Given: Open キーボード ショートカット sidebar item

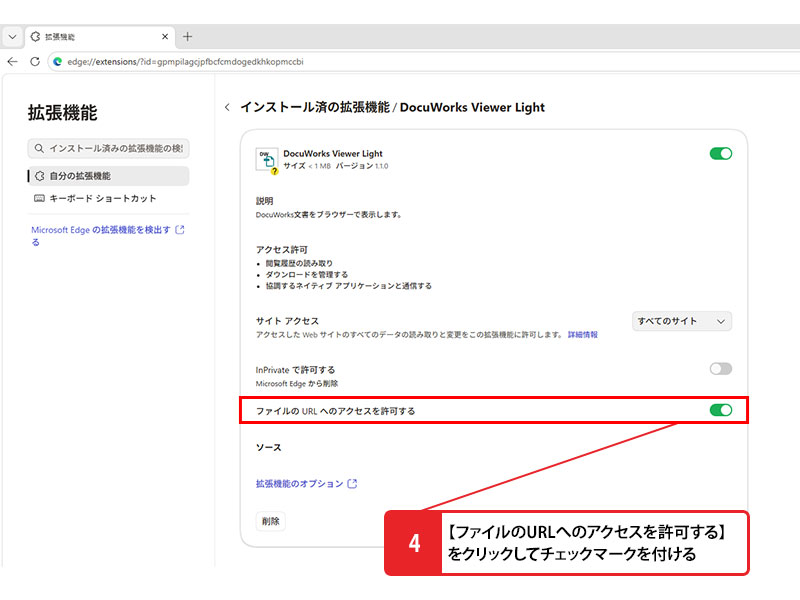Looking at the screenshot, I should click(103, 198).
